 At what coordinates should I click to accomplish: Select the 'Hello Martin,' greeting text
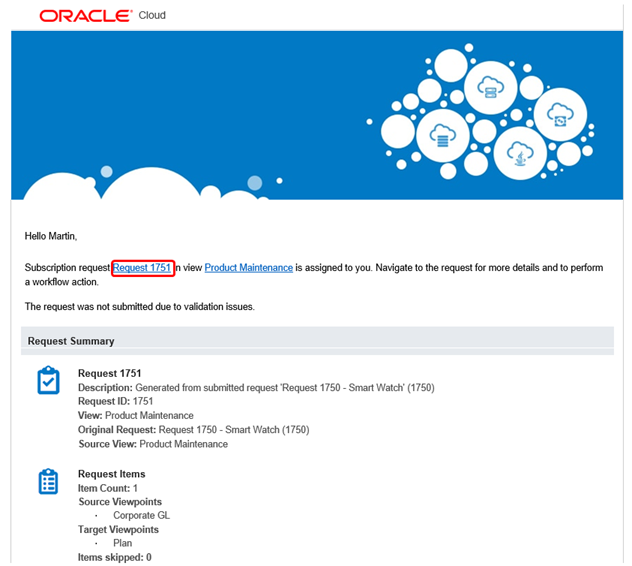click(51, 236)
